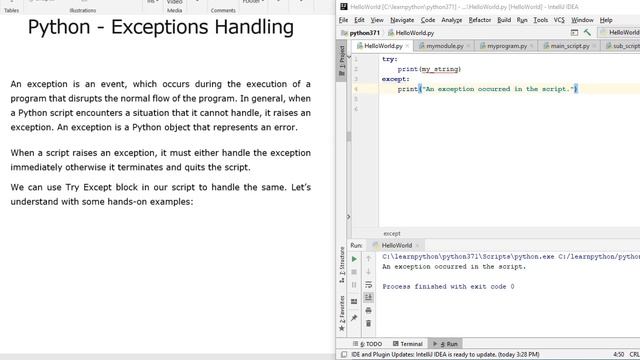Click the Restore Layout icon in Run panel
The height and width of the screenshot is (360, 640).
coord(354,302)
